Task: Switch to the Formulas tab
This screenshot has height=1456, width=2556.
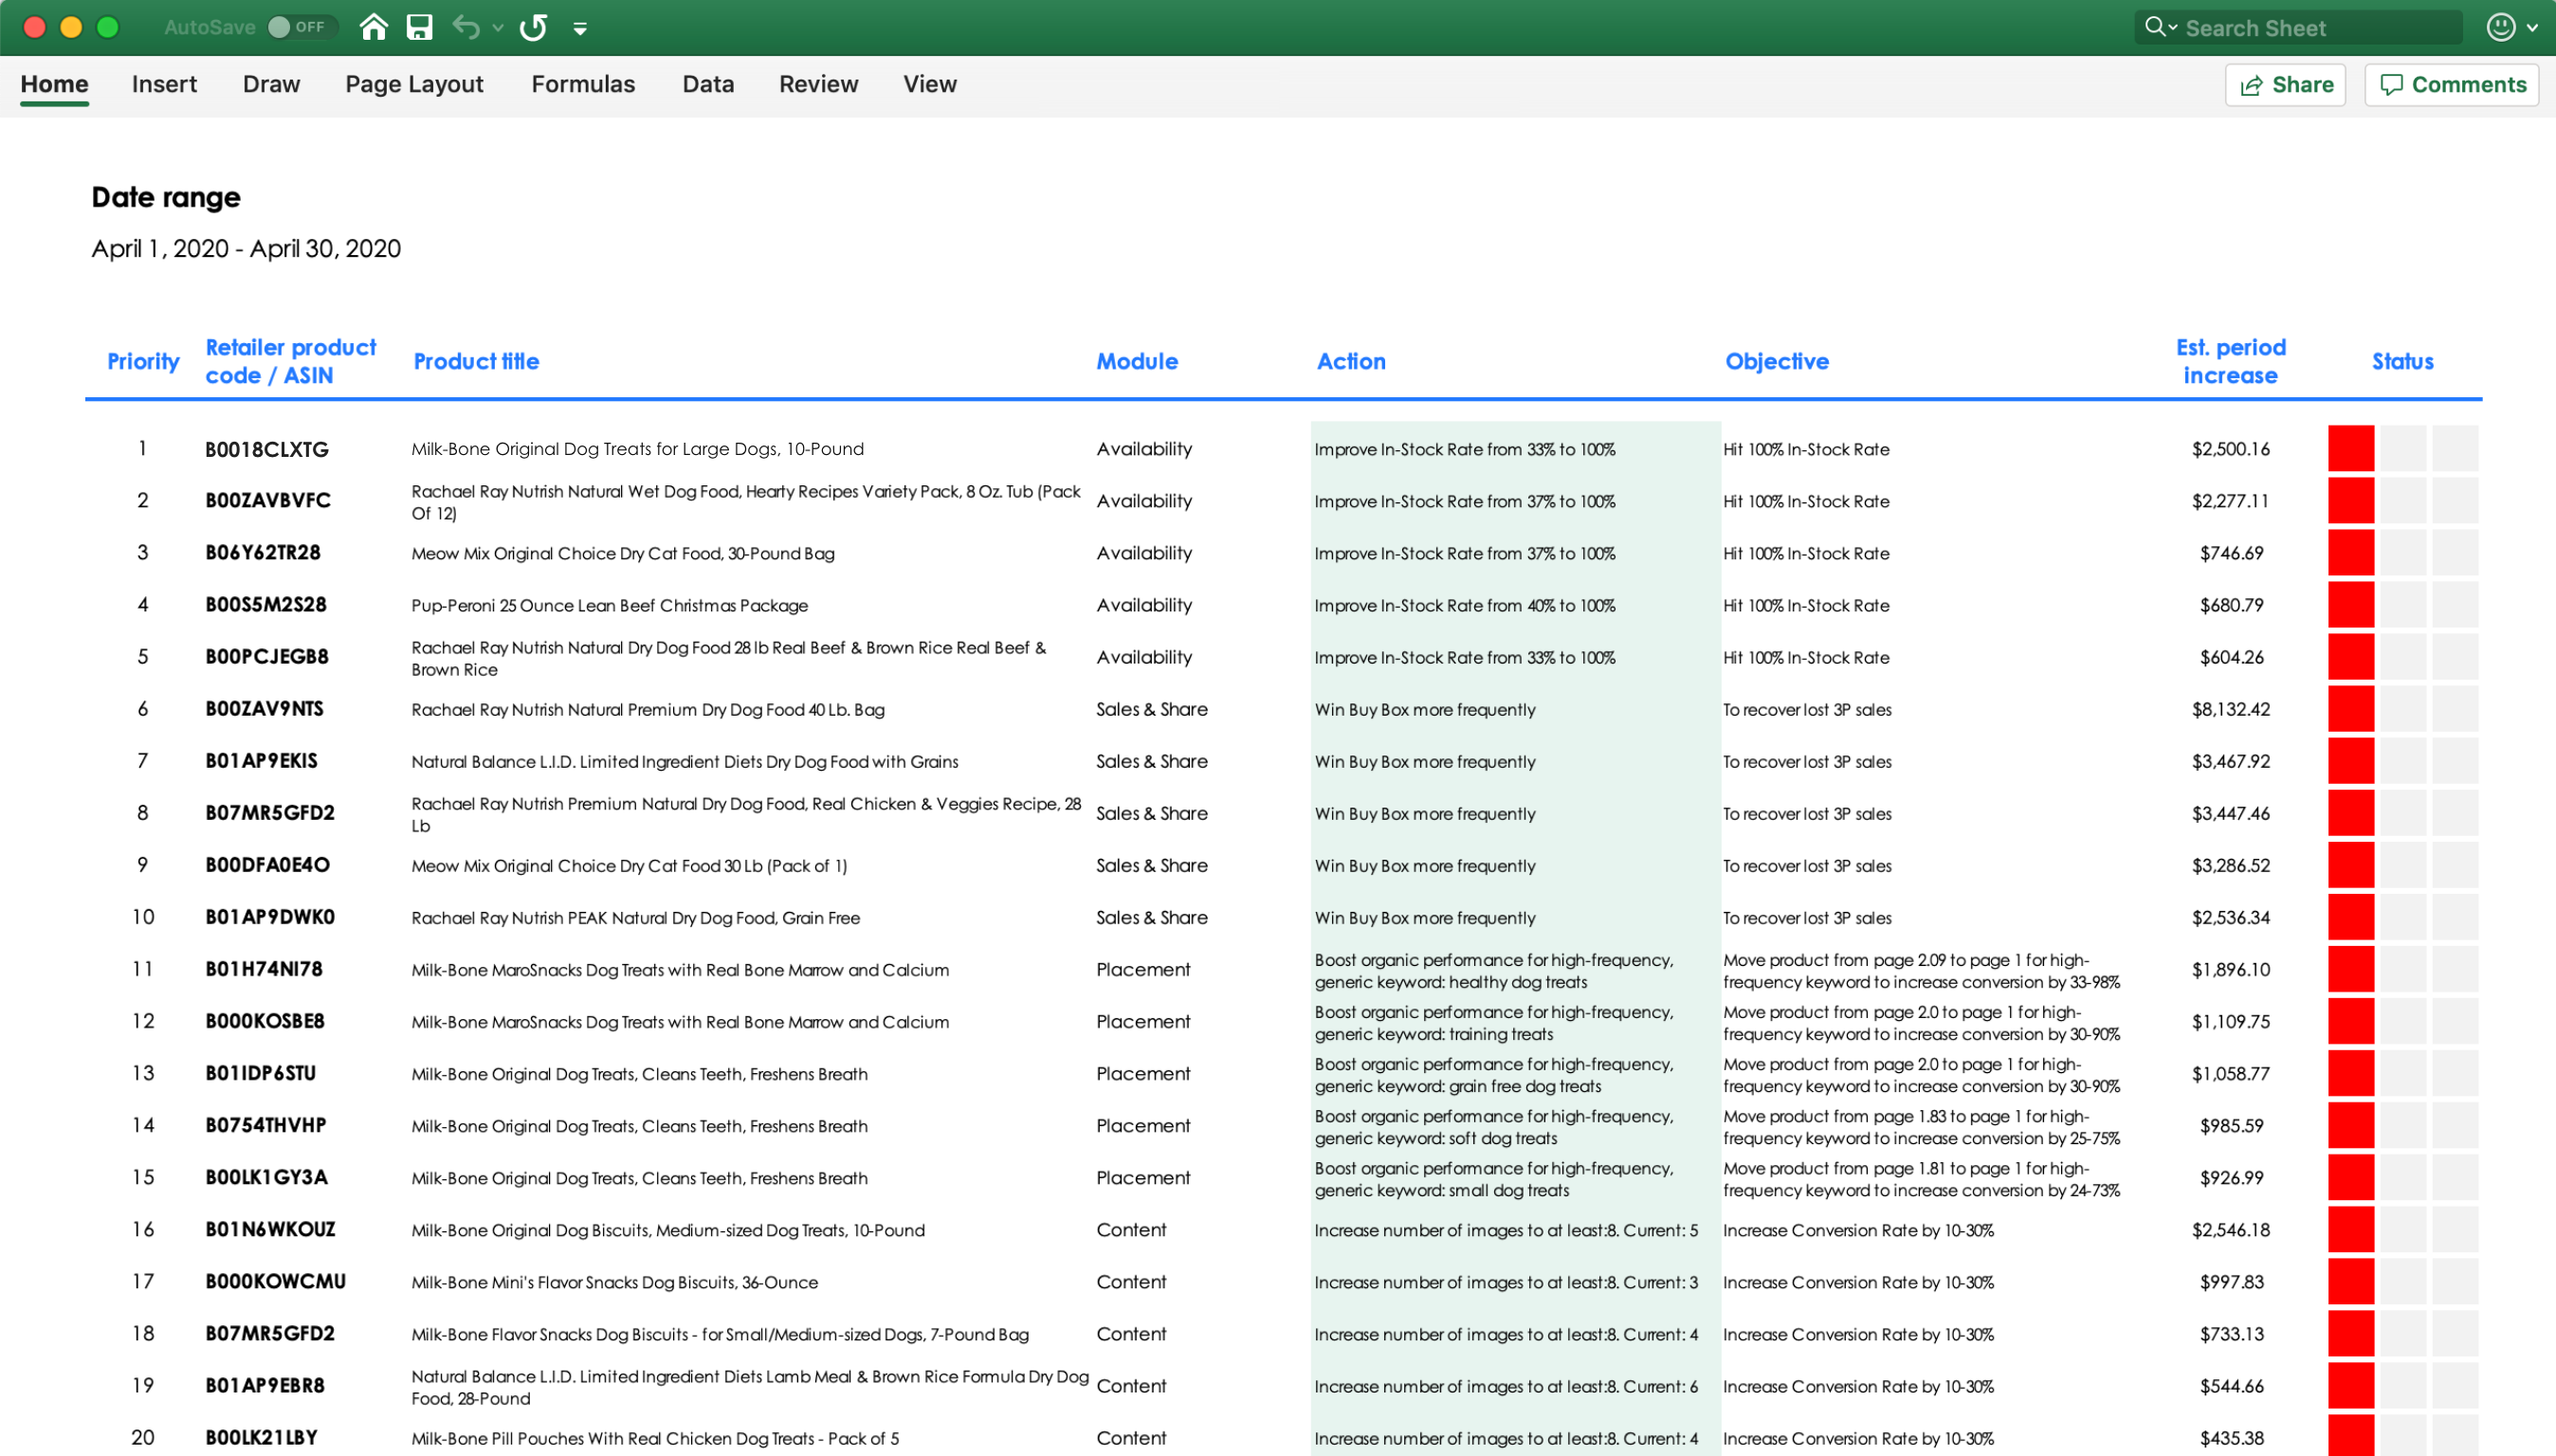Action: [583, 85]
